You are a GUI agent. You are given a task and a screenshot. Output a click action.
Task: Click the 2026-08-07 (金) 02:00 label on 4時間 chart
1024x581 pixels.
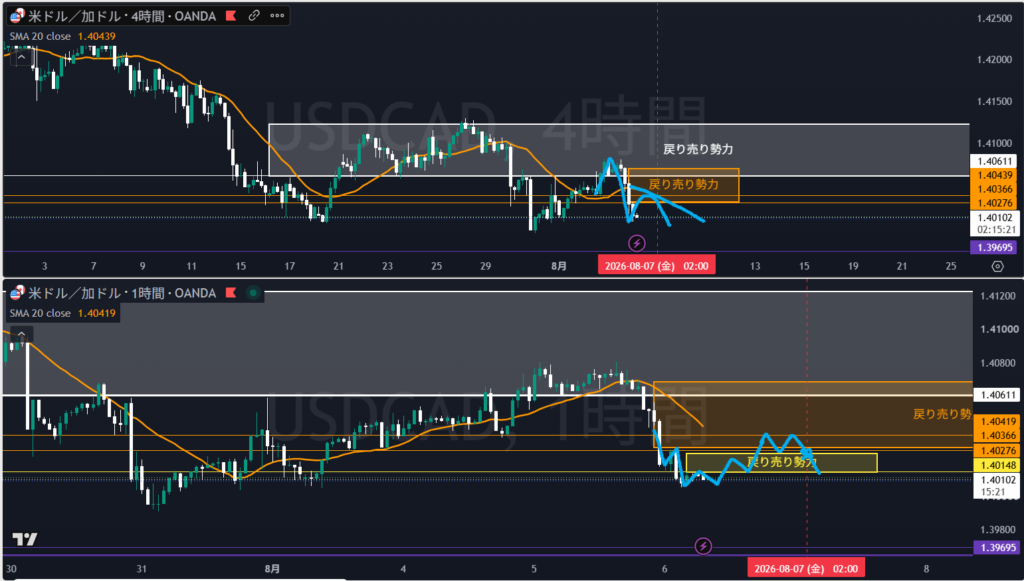tap(656, 266)
